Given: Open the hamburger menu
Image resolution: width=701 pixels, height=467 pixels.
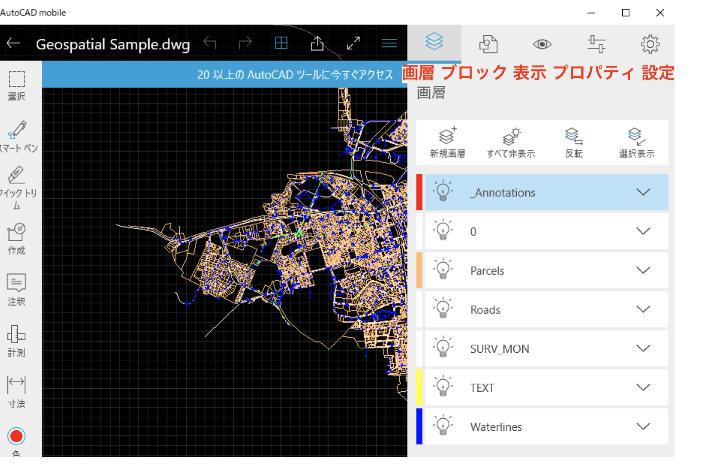Looking at the screenshot, I should coord(389,43).
